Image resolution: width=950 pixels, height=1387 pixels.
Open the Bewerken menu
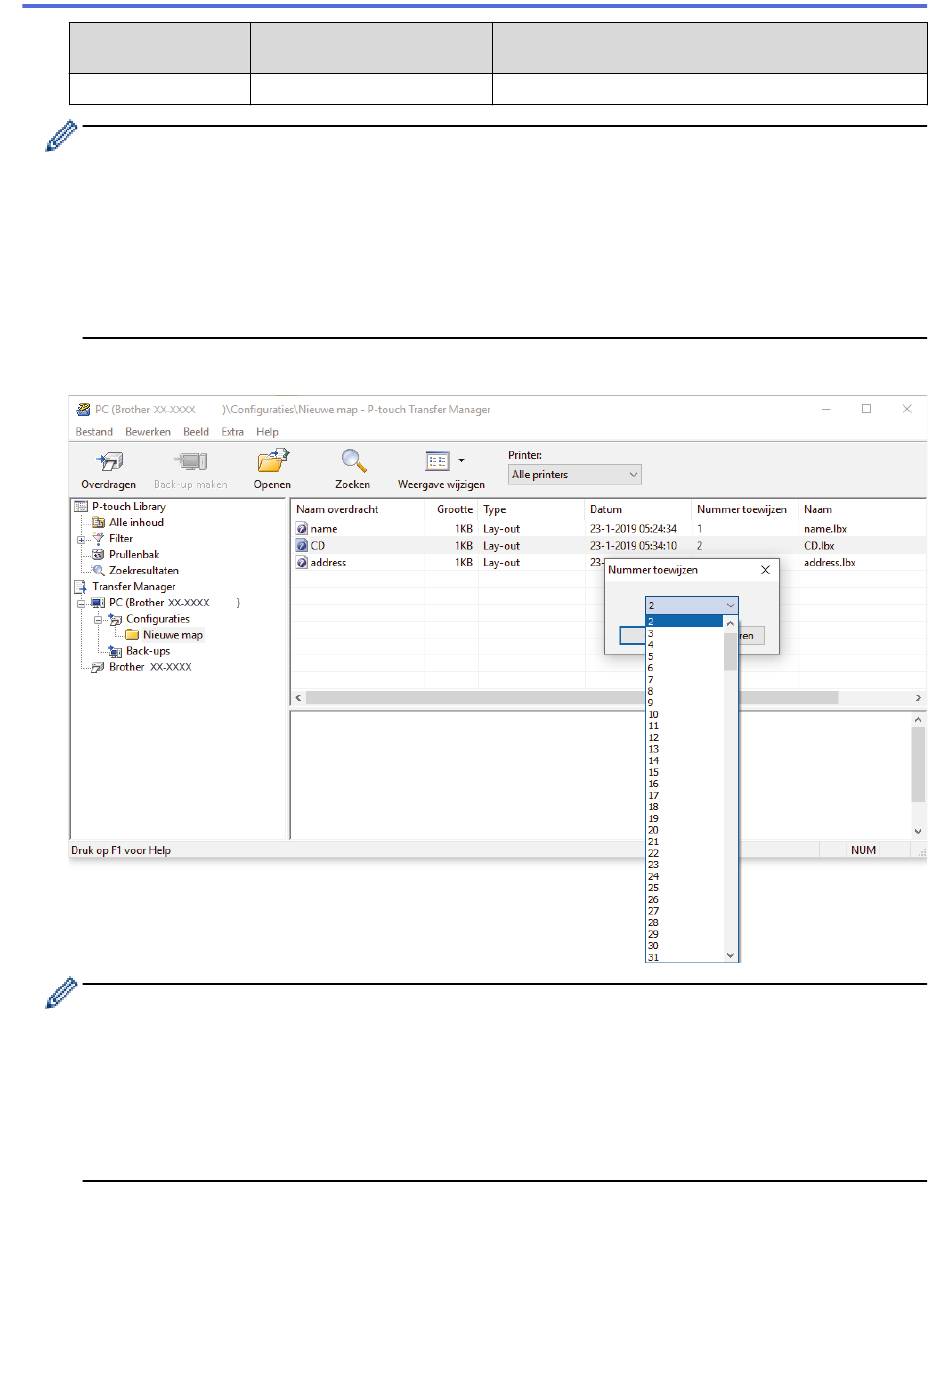tap(148, 432)
